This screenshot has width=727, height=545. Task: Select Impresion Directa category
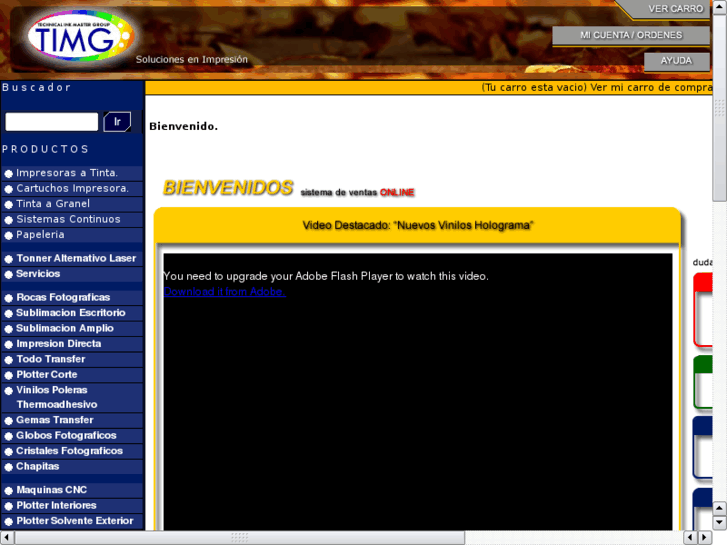[x=58, y=344]
